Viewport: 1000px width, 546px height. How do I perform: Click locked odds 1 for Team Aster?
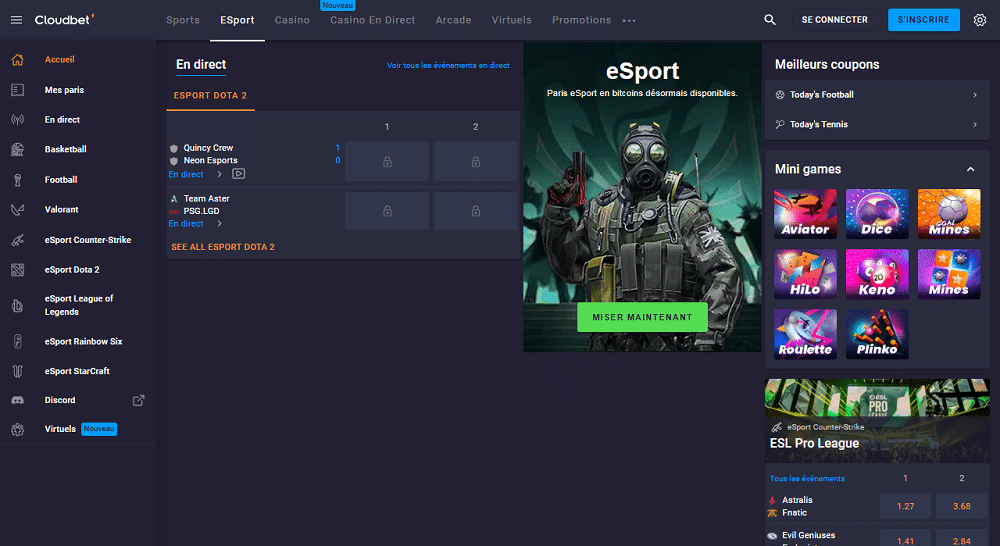pos(387,210)
